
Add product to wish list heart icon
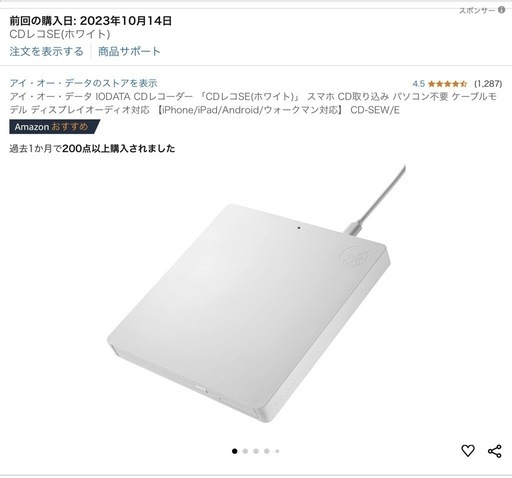pyautogui.click(x=468, y=451)
